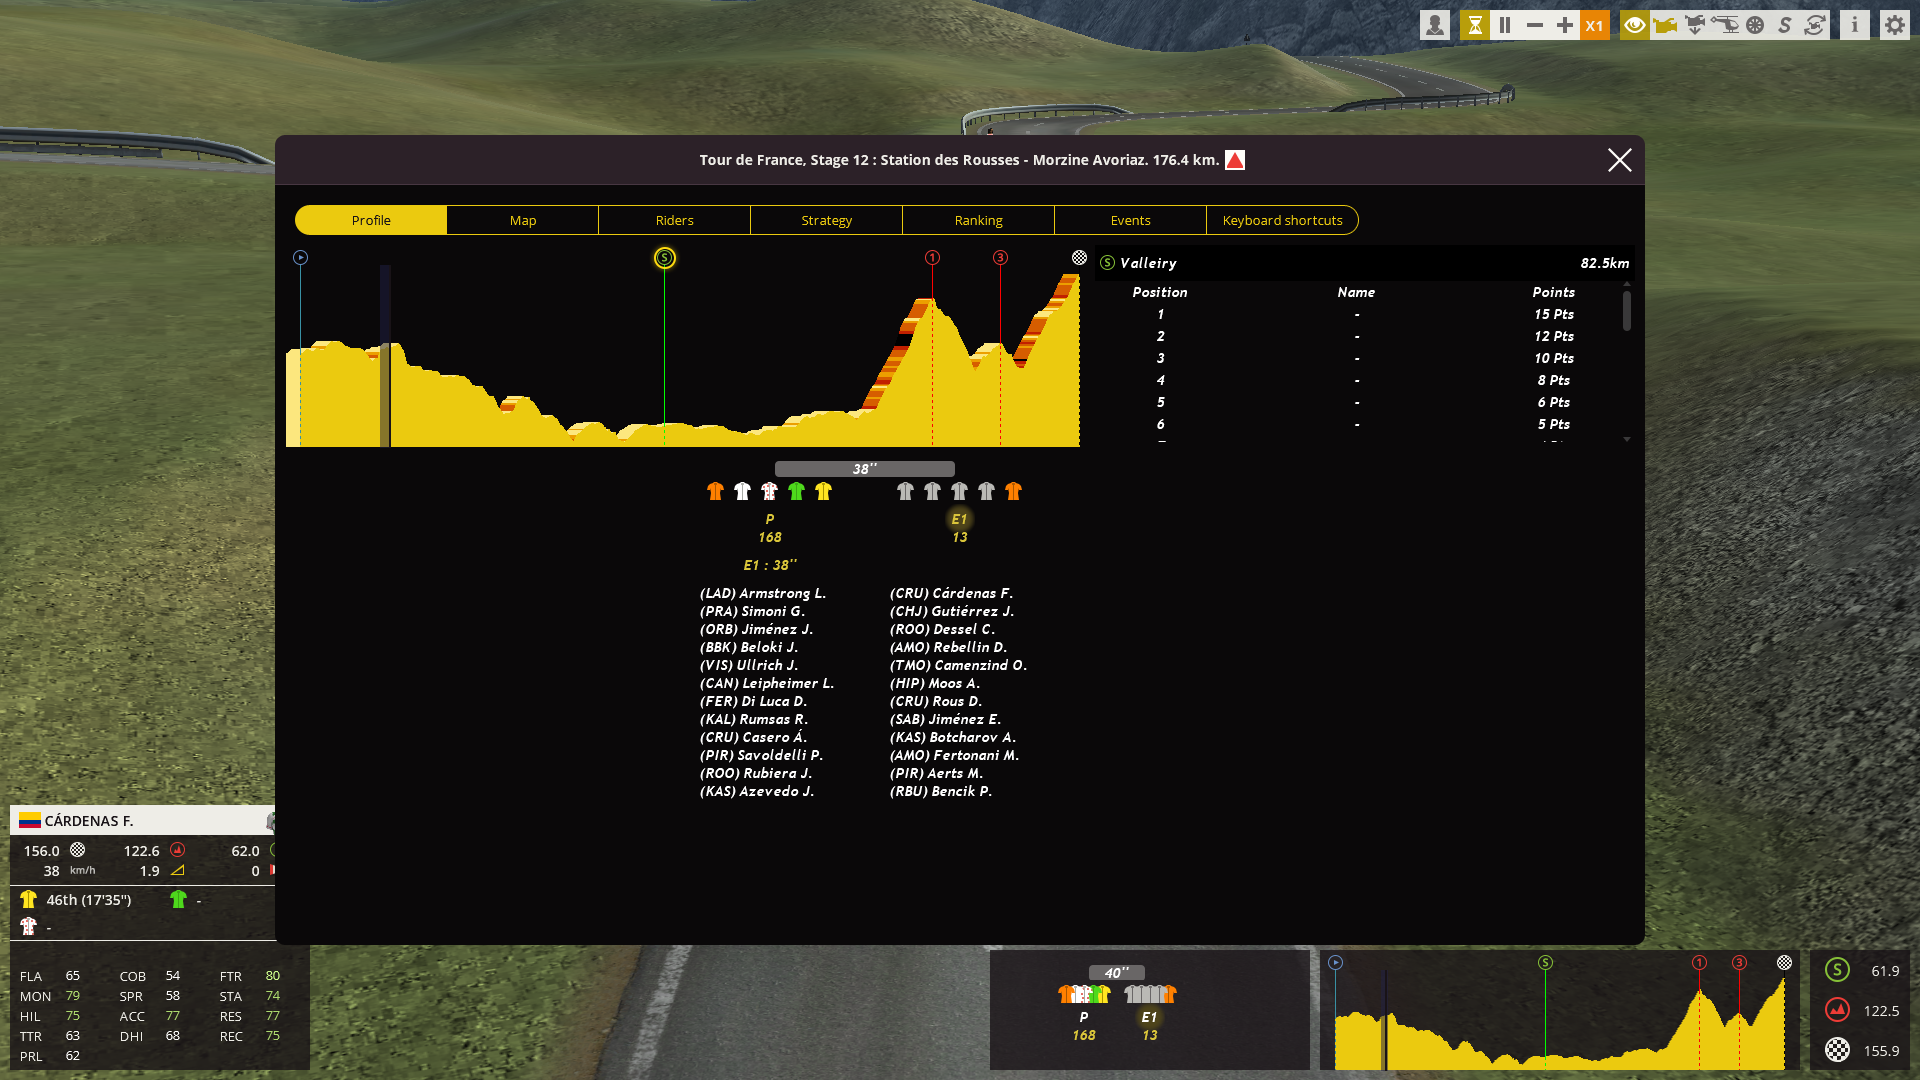Click the slope gradient icon in rider panel
Image resolution: width=1920 pixels, height=1080 pixels.
tap(177, 871)
